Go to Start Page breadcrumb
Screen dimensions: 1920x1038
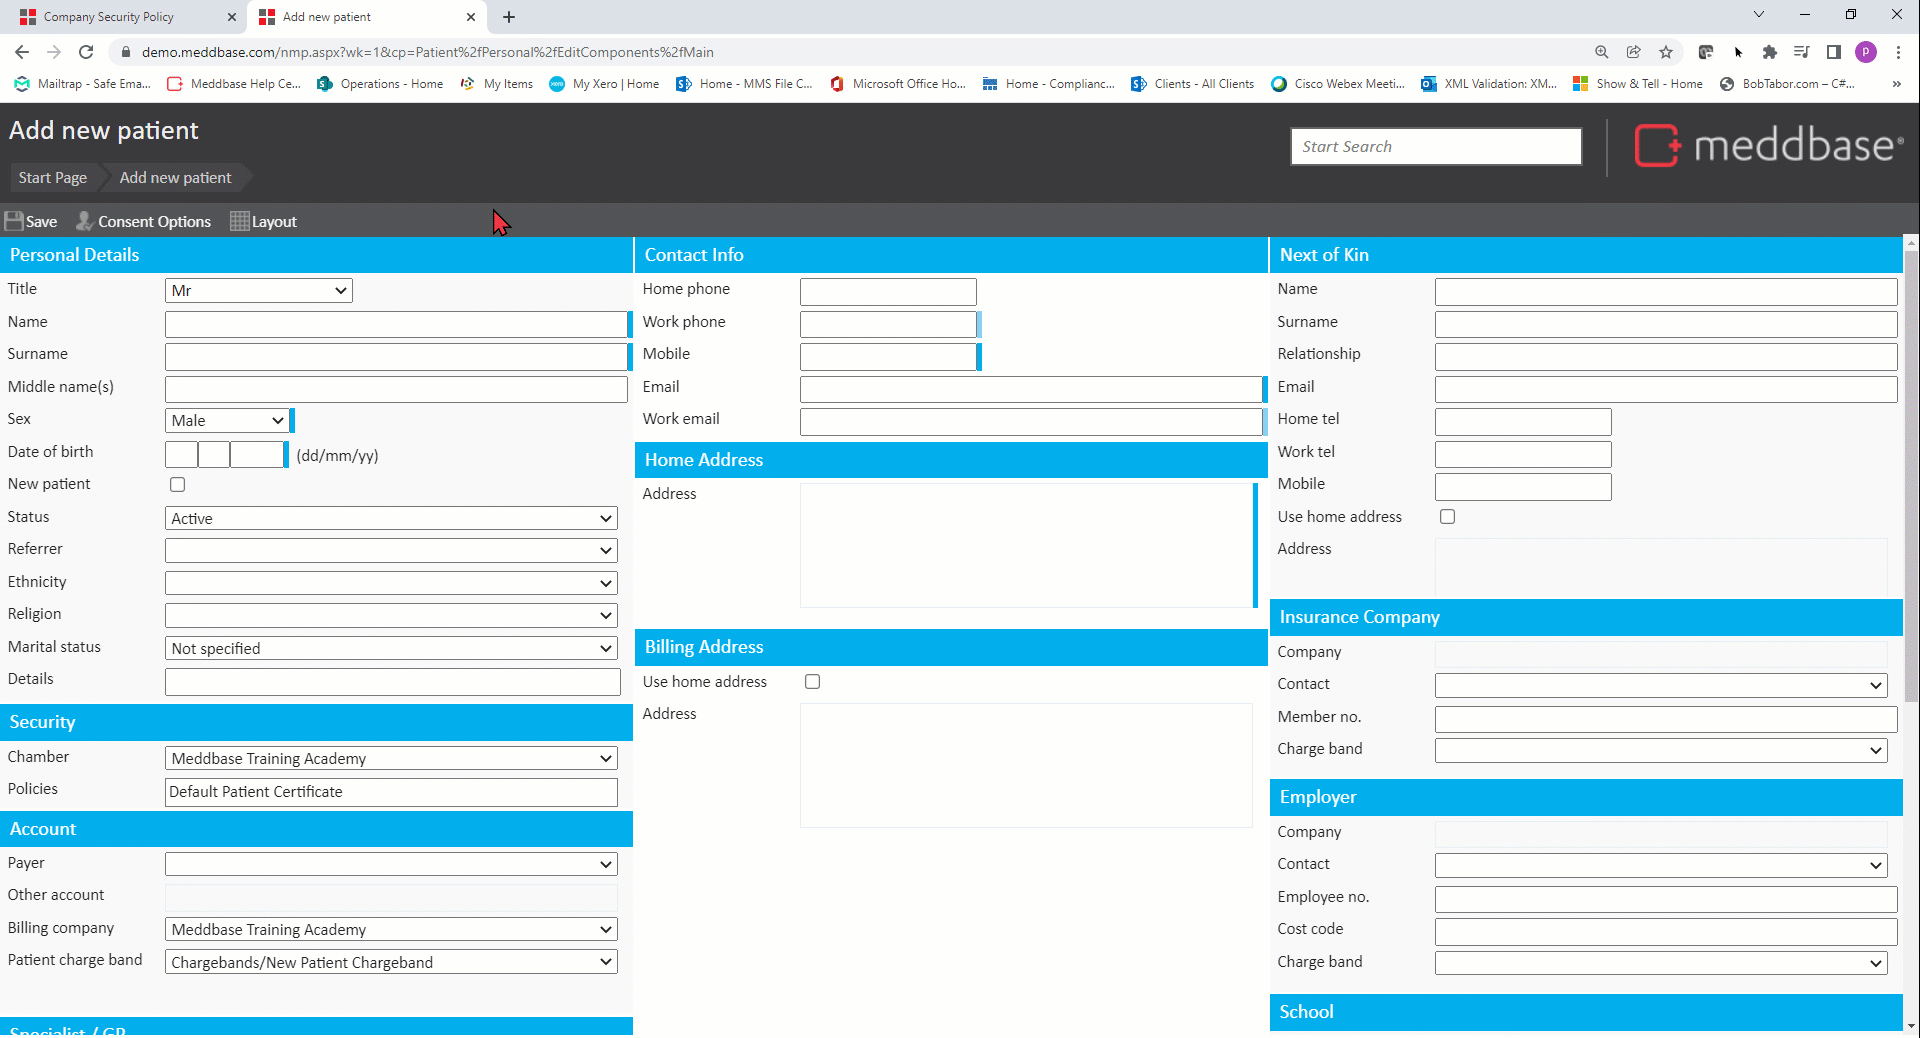[x=53, y=178]
